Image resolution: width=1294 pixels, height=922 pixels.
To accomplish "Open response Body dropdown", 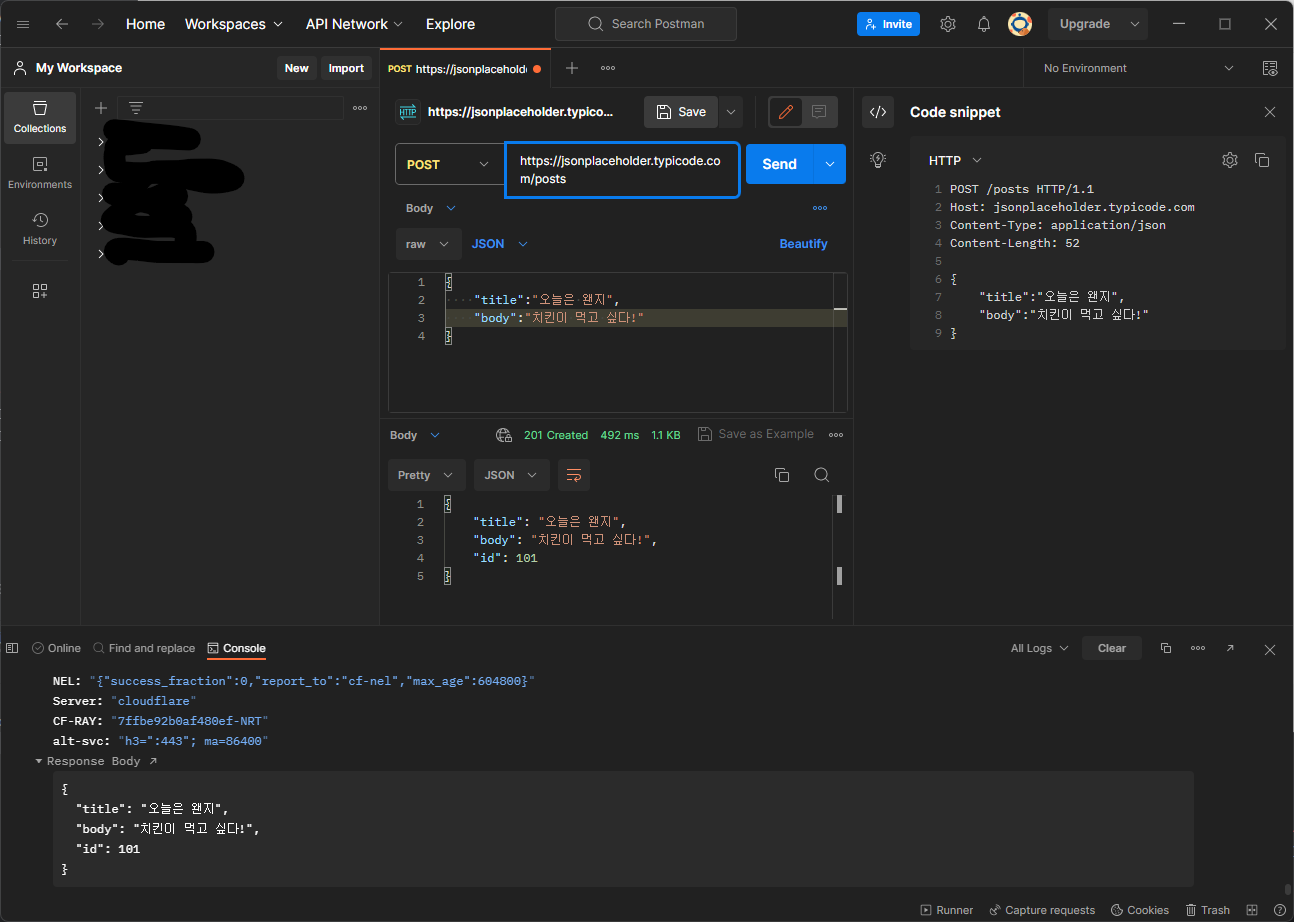I will coord(415,435).
